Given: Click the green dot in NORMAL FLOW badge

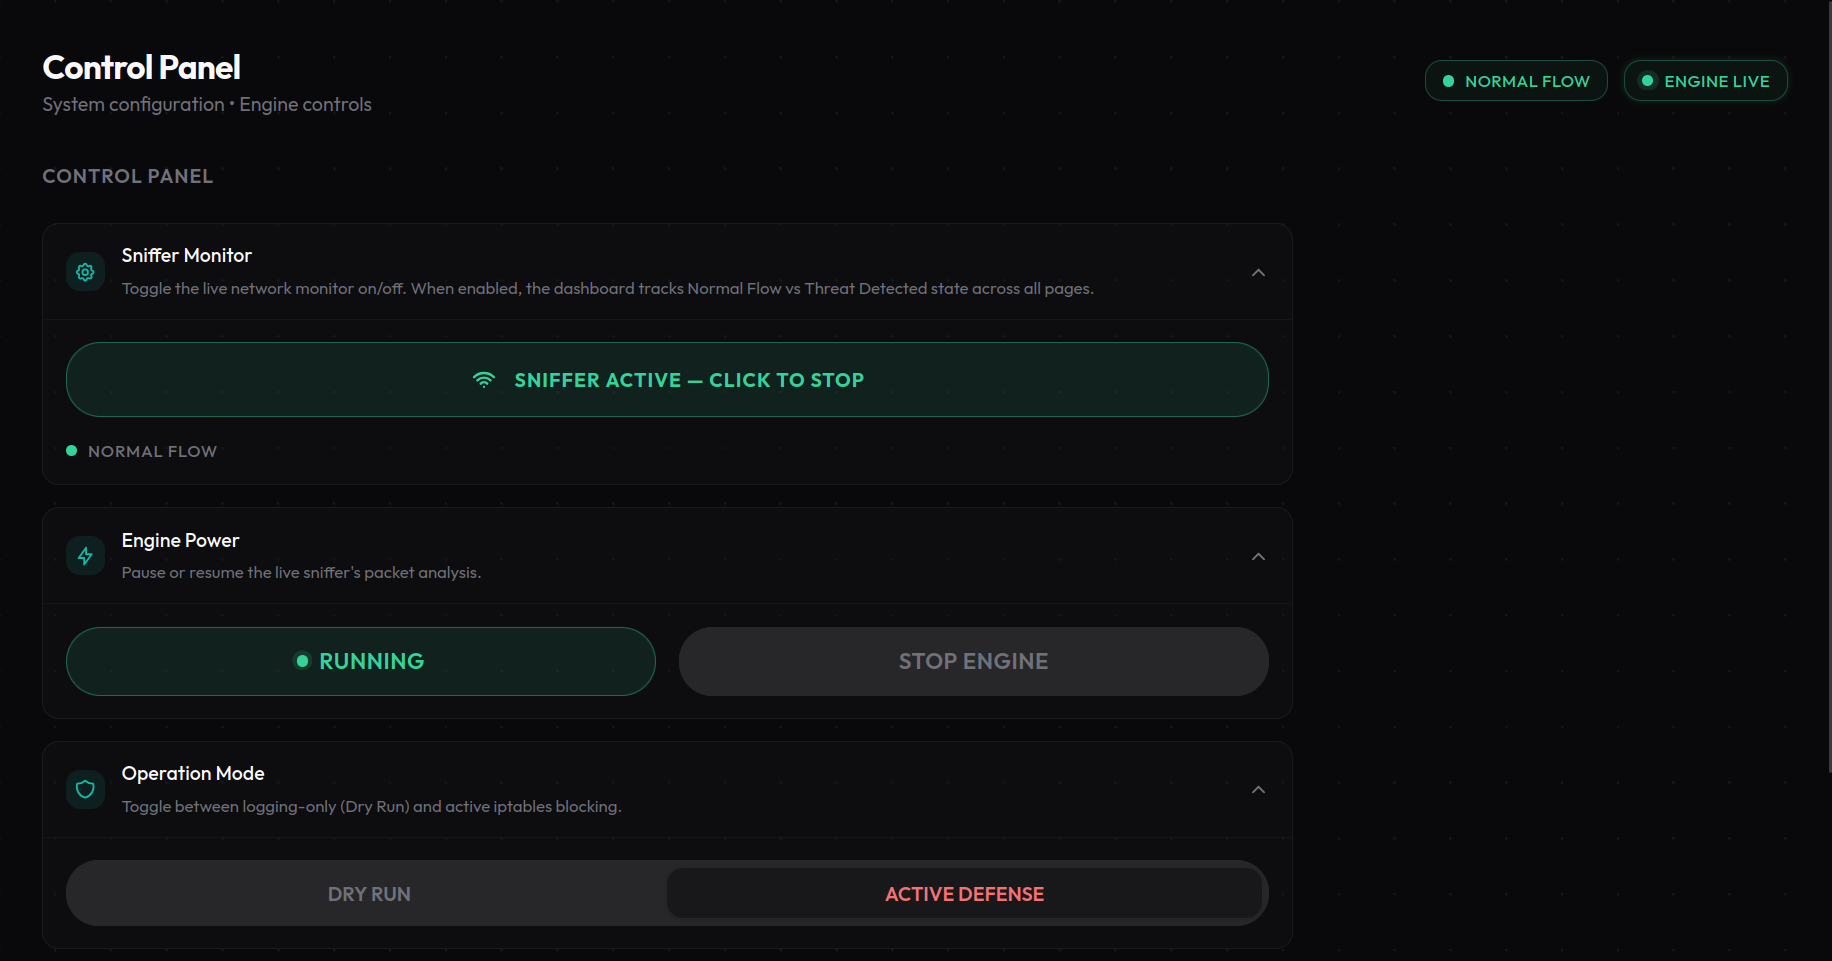Looking at the screenshot, I should pos(1448,81).
